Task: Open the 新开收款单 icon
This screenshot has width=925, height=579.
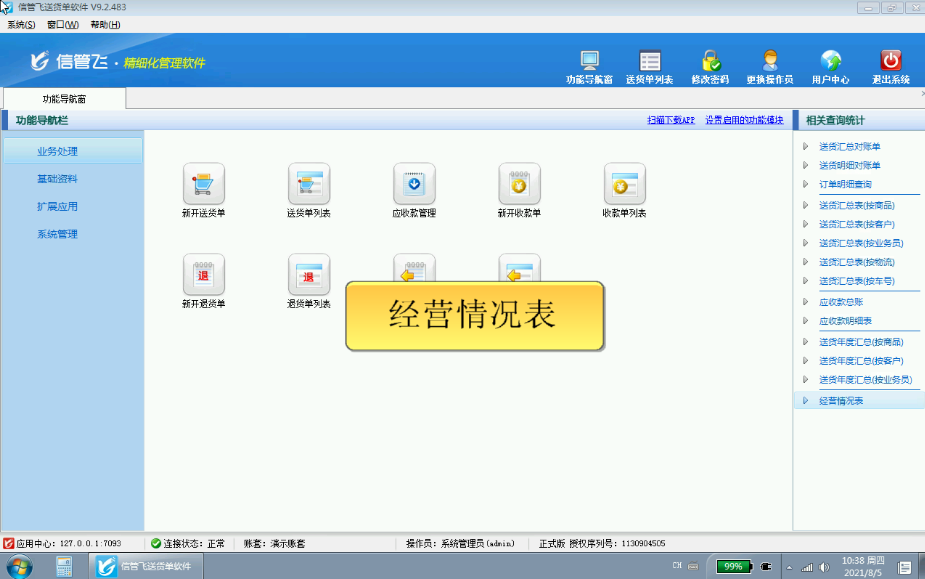Action: coord(519,185)
